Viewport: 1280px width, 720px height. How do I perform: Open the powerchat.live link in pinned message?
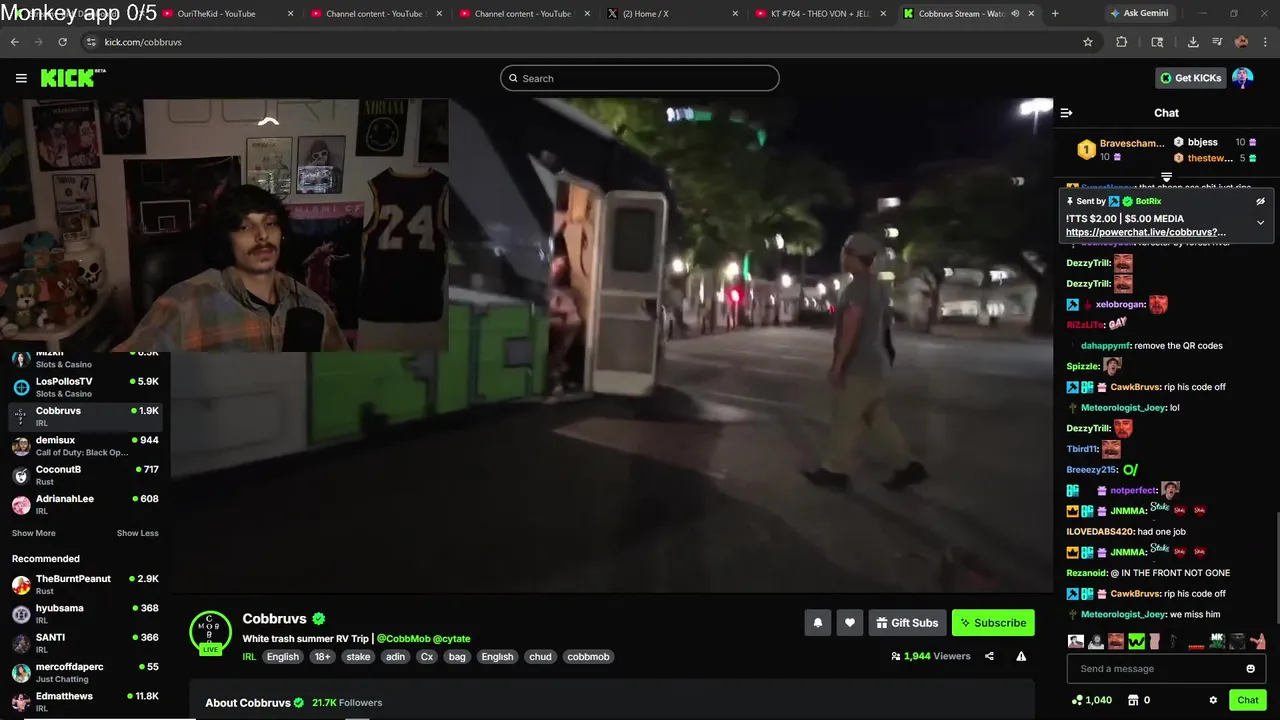[1145, 232]
